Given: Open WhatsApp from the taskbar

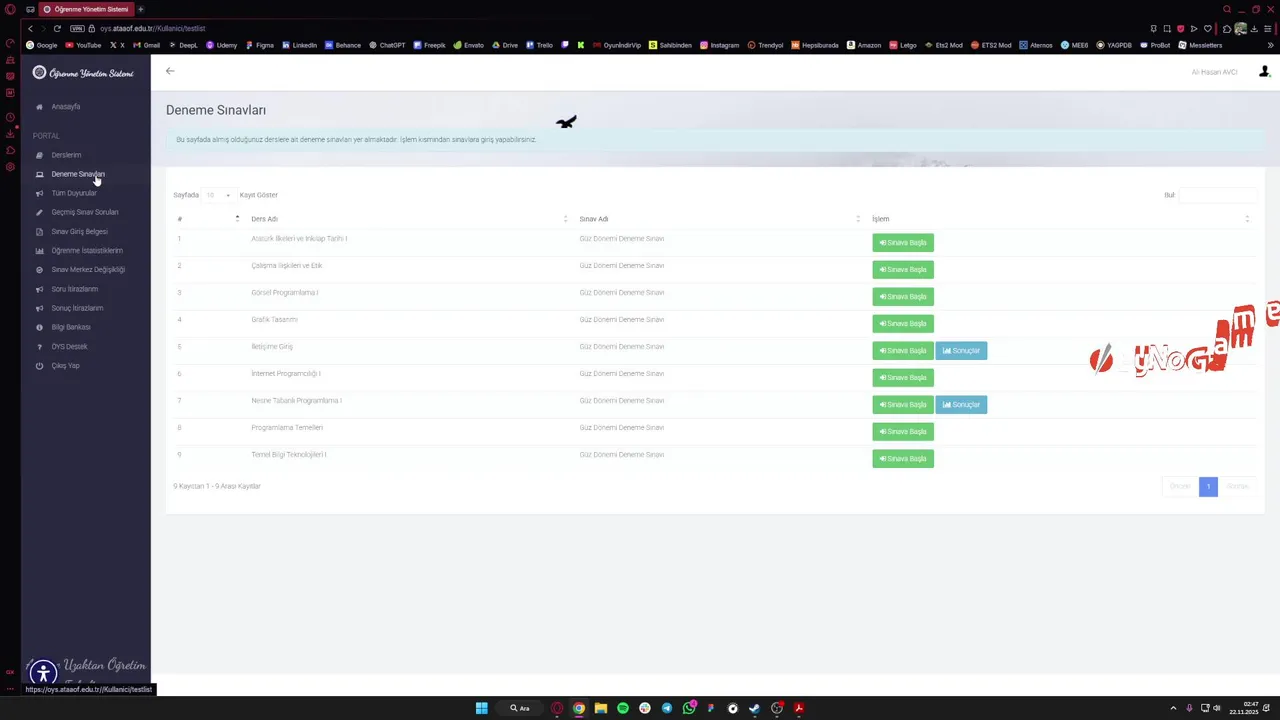Looking at the screenshot, I should (689, 708).
